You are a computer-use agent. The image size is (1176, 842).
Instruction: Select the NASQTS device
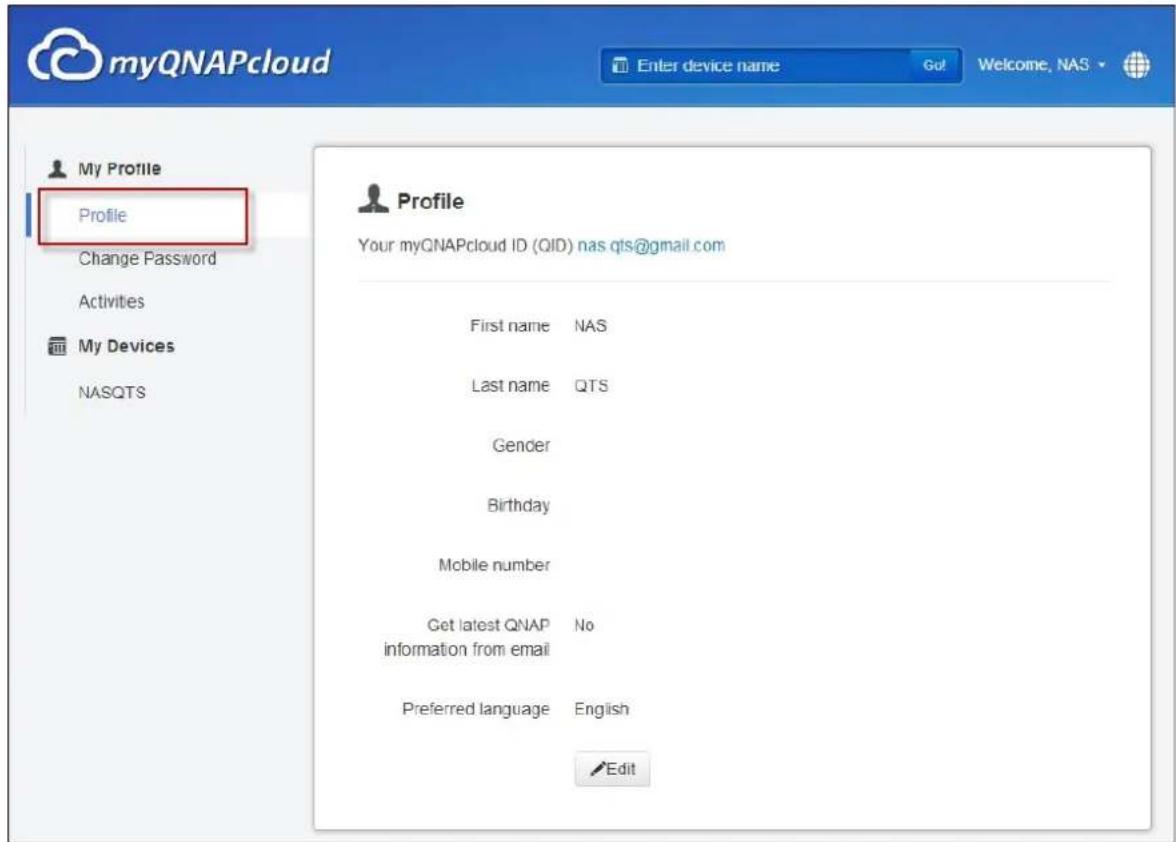112,392
